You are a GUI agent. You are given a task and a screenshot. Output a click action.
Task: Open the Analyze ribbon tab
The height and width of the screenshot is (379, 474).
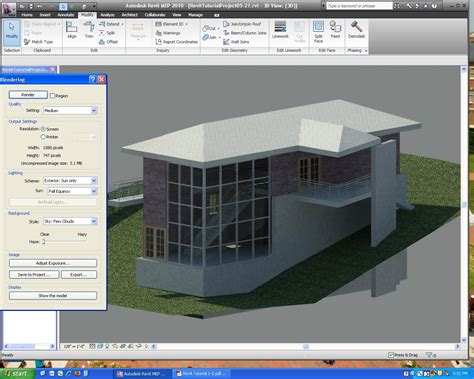tap(107, 15)
